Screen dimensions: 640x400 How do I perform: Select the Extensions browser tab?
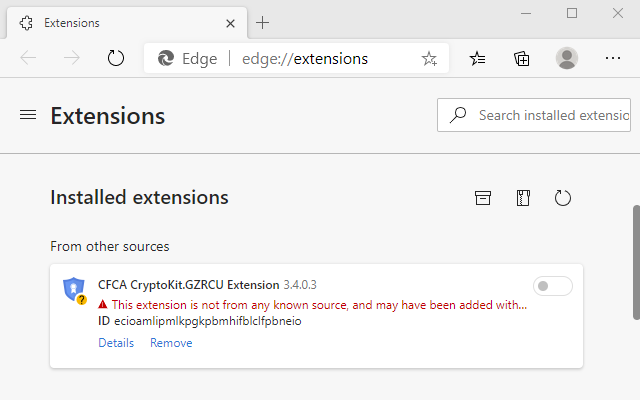point(120,22)
